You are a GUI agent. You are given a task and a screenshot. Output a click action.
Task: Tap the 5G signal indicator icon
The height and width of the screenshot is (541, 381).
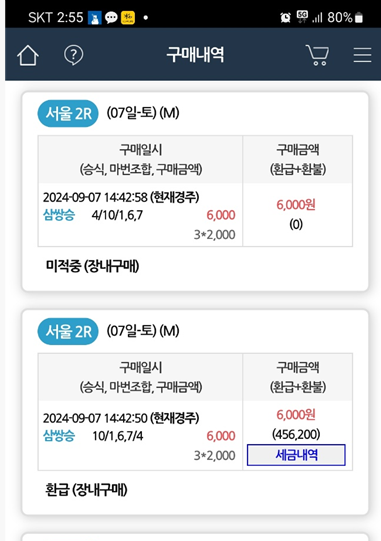click(x=302, y=17)
